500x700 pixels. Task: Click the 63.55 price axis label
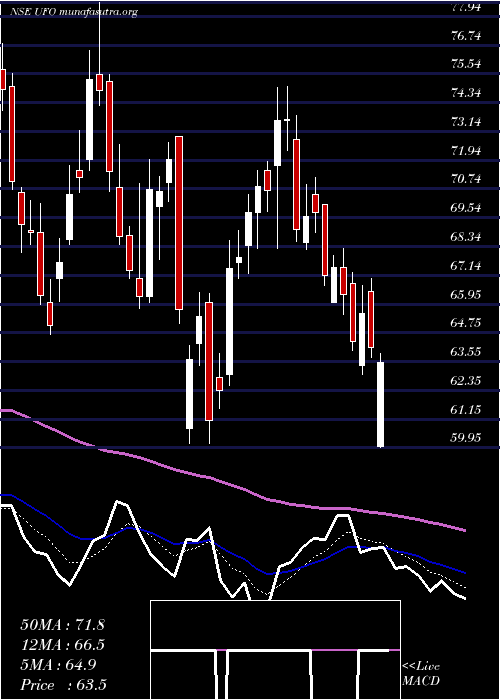coord(467,352)
